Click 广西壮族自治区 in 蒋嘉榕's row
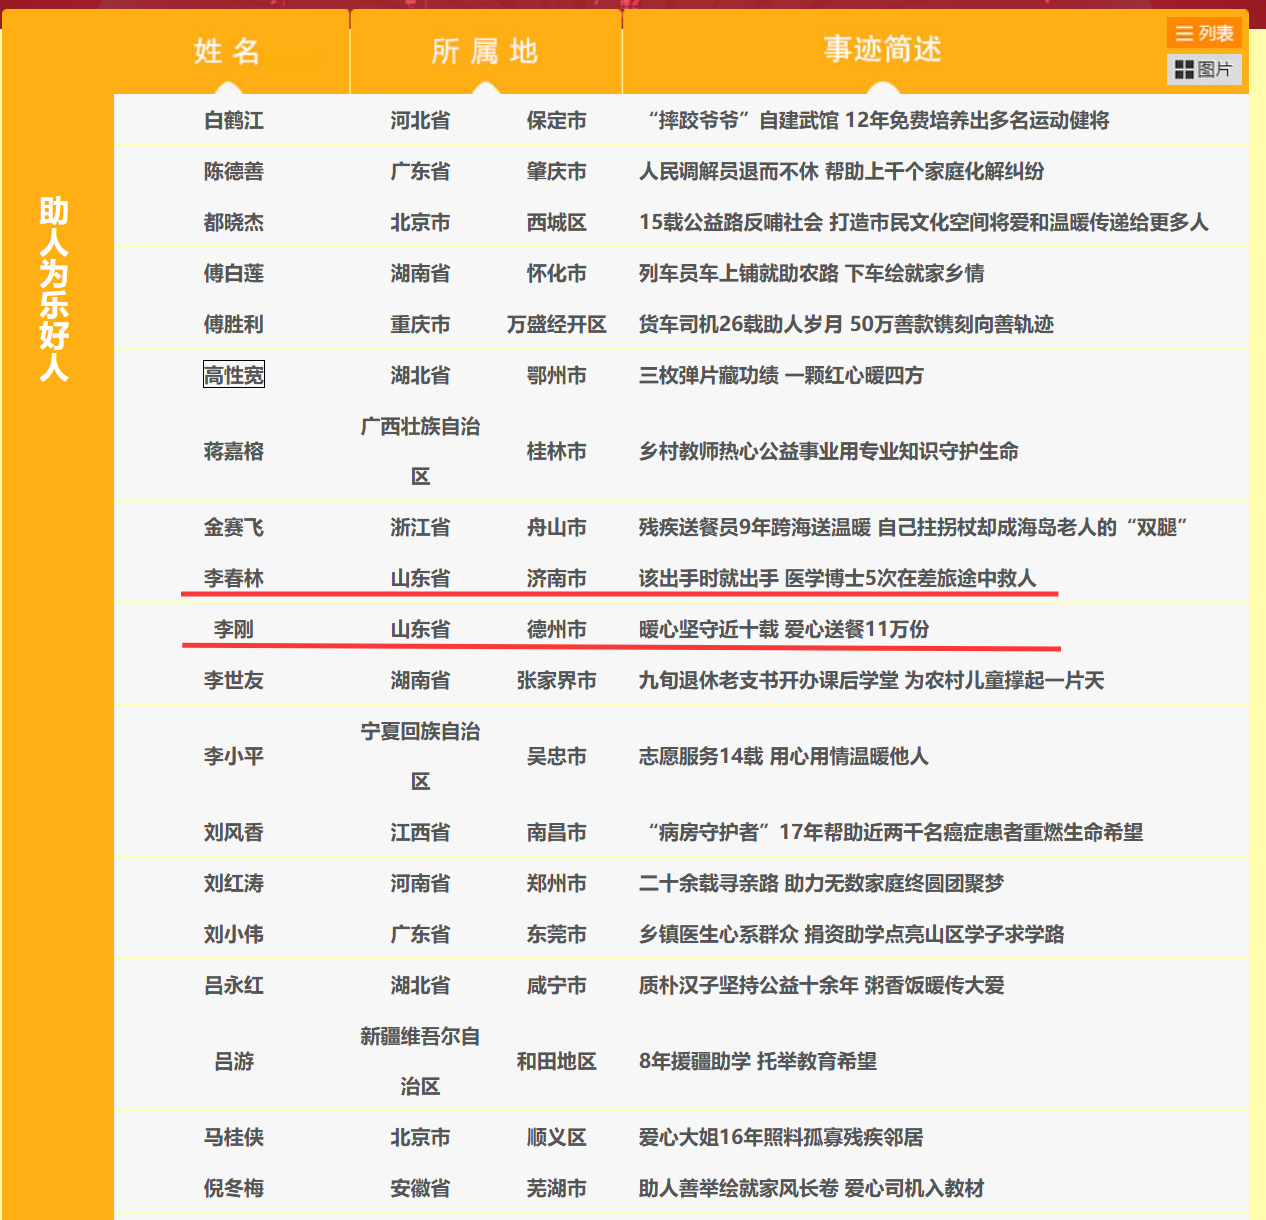This screenshot has width=1266, height=1220. 420,451
